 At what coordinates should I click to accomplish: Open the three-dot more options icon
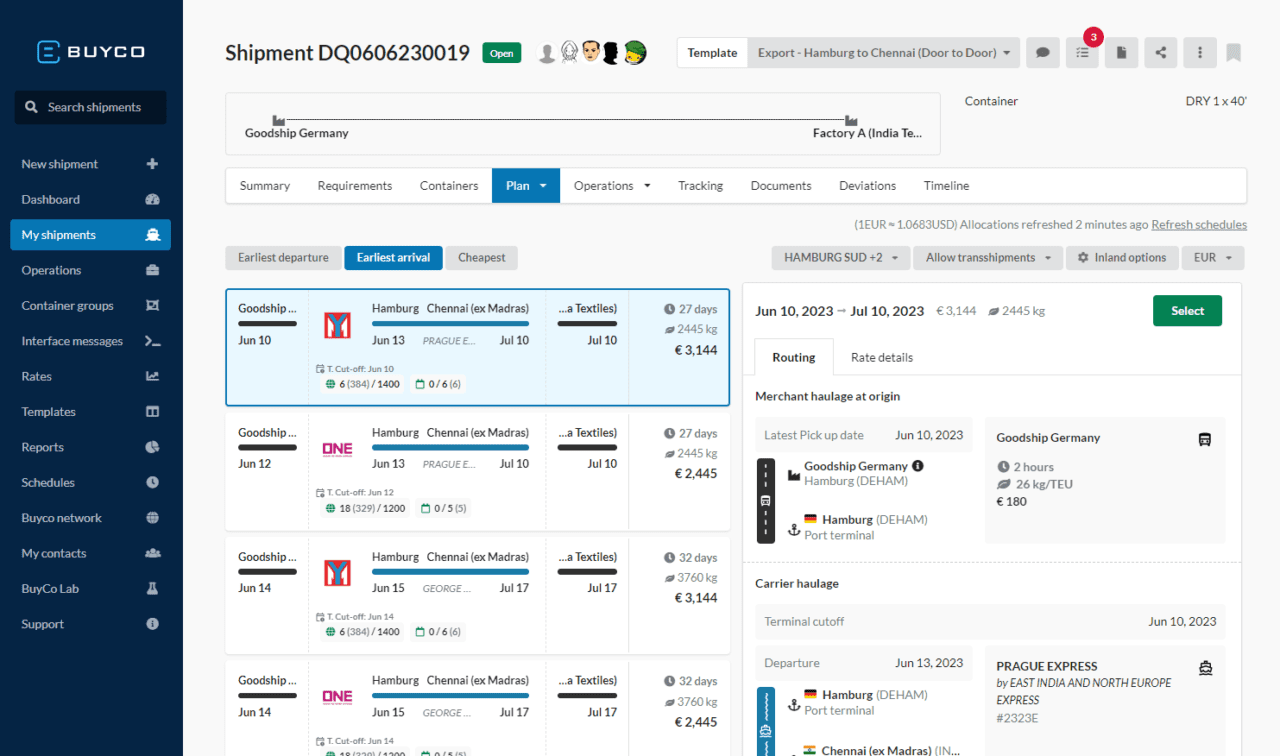click(1199, 52)
